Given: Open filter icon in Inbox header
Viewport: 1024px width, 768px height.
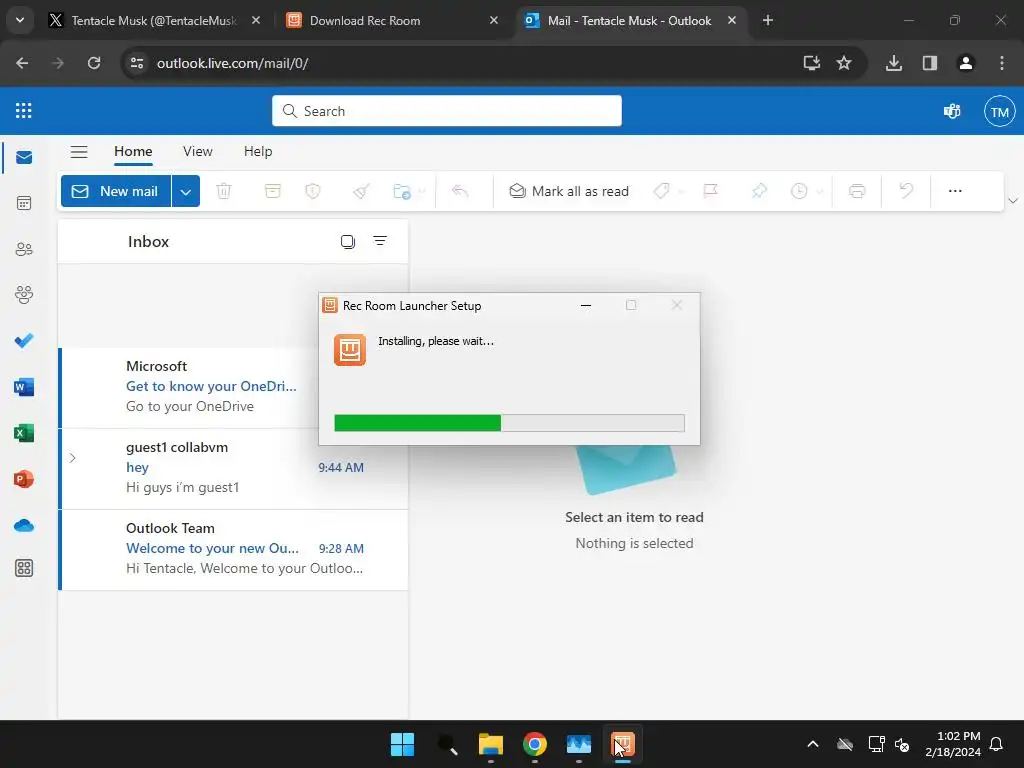Looking at the screenshot, I should pyautogui.click(x=380, y=241).
